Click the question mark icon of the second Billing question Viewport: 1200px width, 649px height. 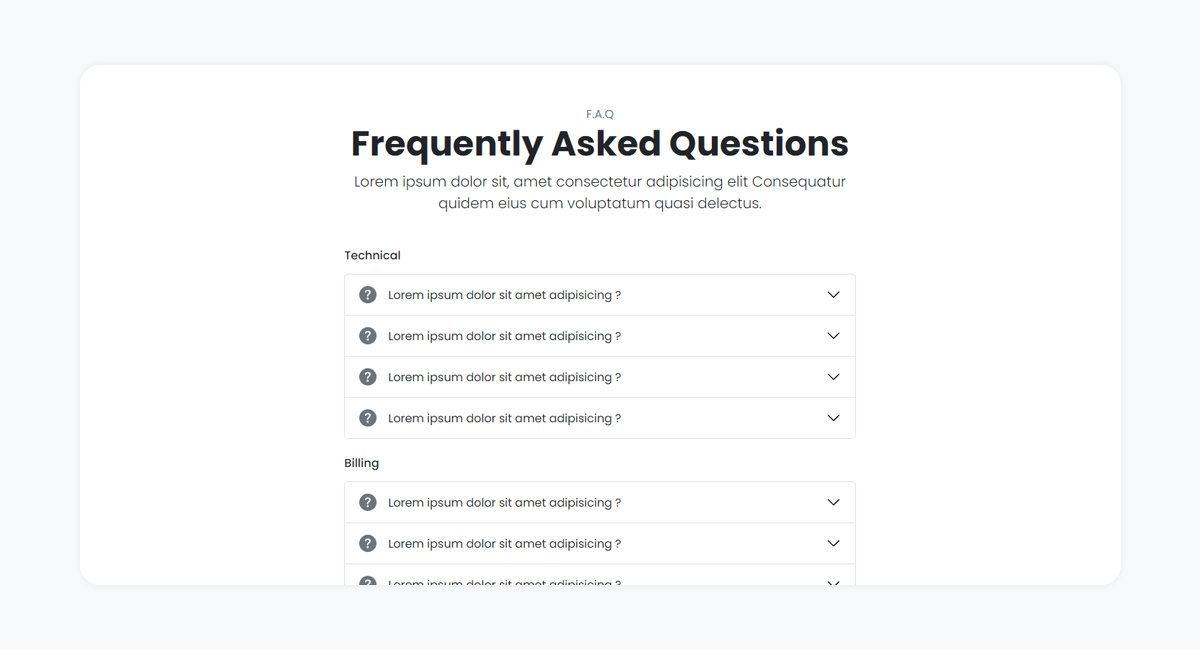click(x=368, y=543)
